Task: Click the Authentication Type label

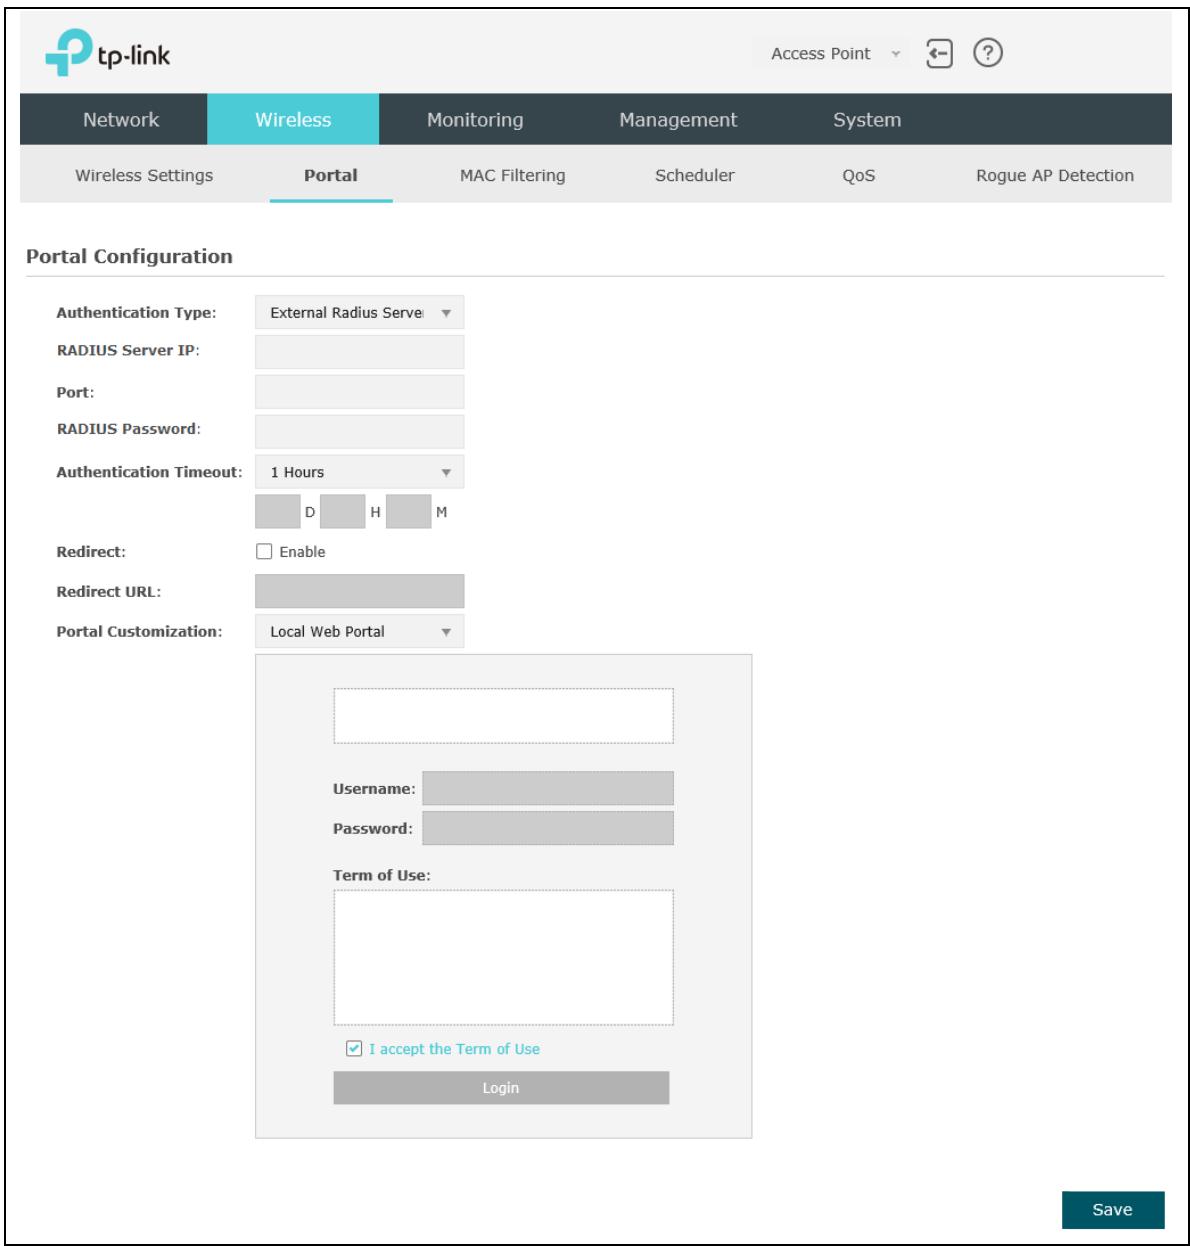Action: click(x=136, y=313)
